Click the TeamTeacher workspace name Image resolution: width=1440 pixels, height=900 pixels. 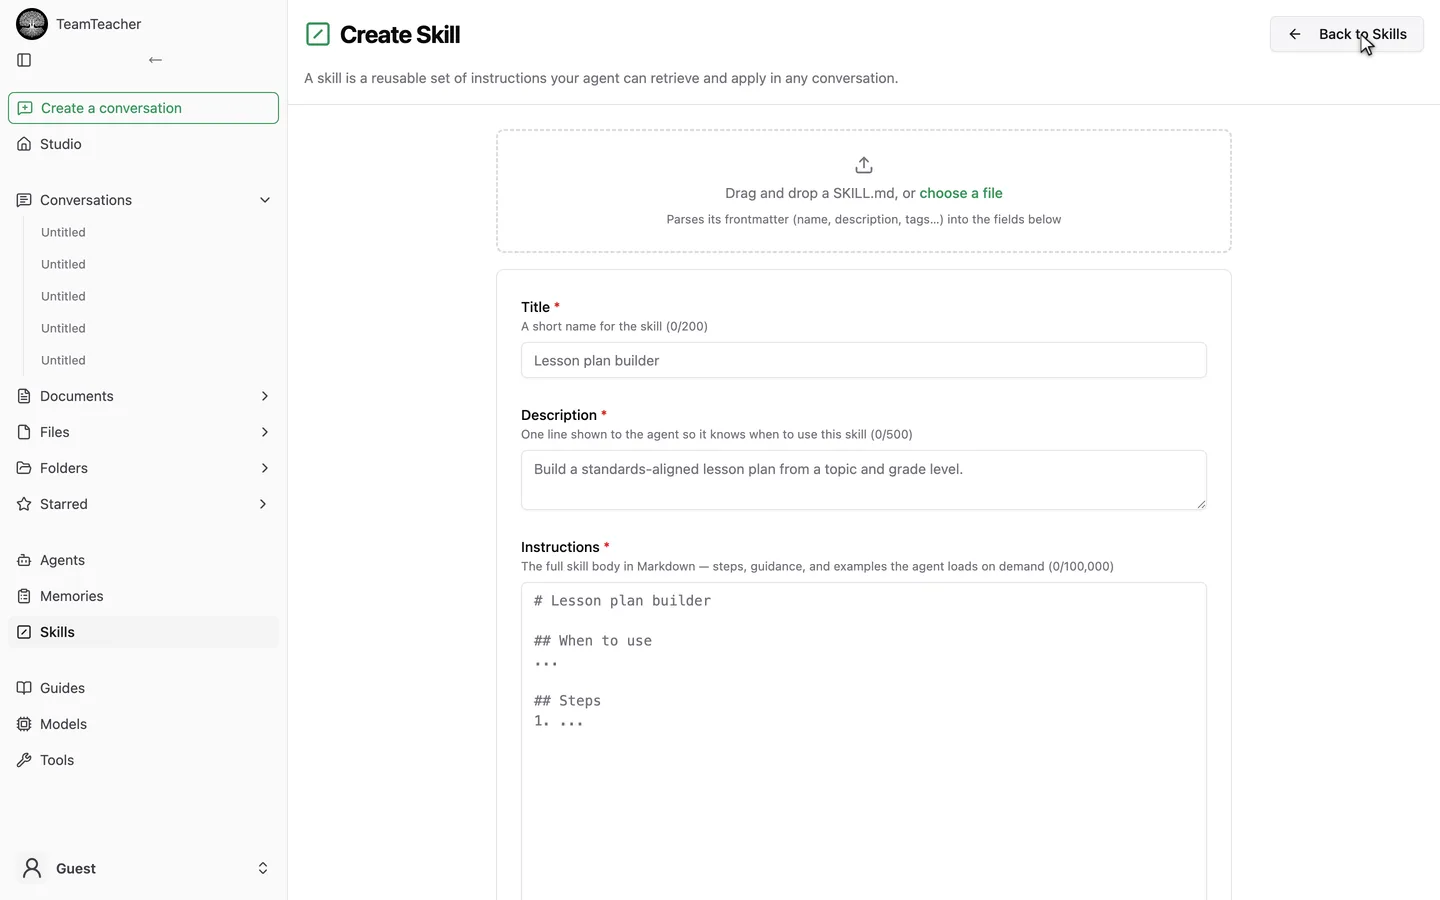click(98, 24)
